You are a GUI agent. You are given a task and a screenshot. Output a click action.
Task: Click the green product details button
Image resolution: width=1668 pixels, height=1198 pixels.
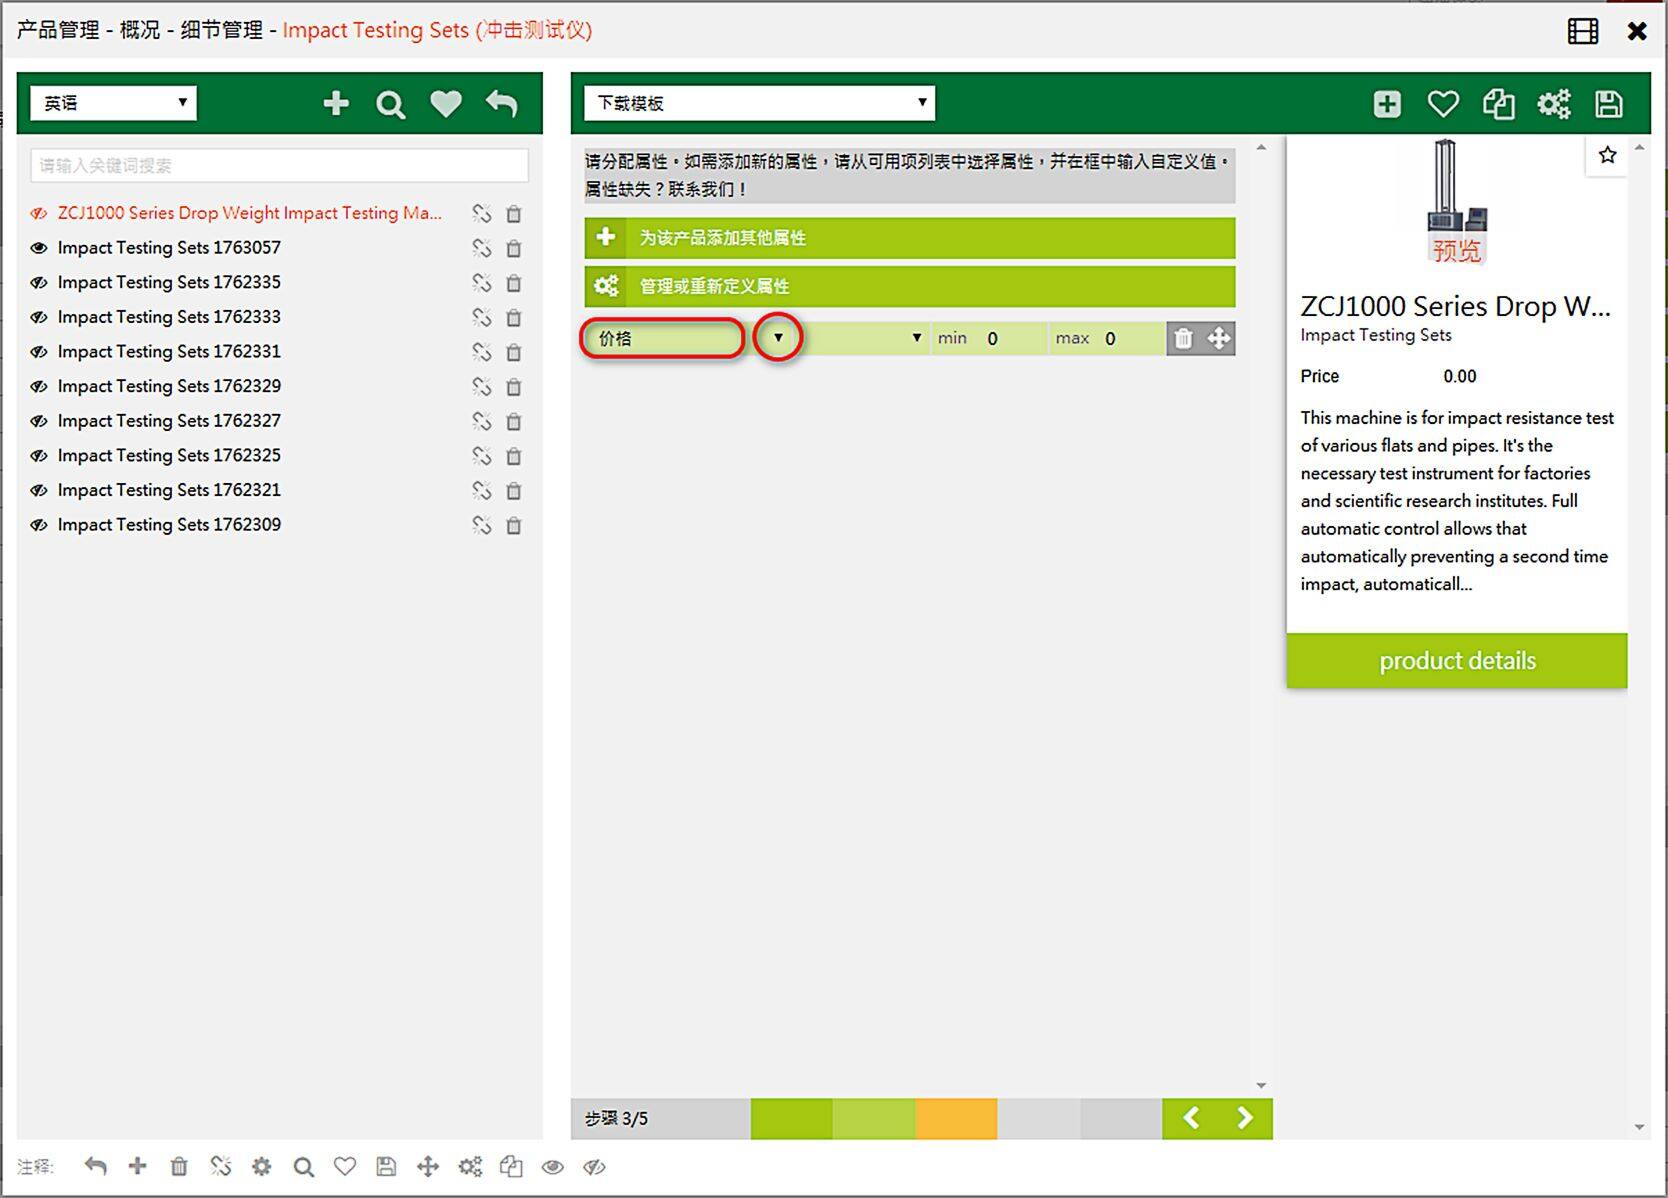[1456, 661]
